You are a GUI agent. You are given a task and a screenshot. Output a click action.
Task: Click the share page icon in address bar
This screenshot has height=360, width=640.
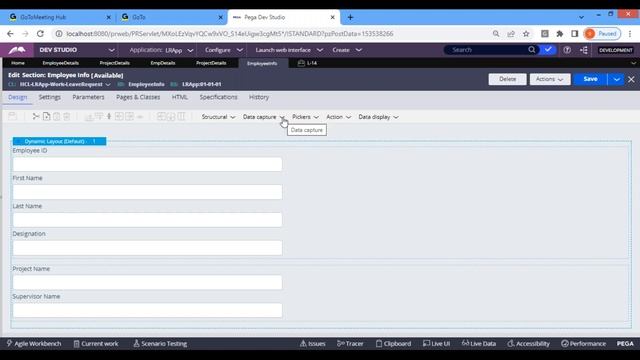511,34
